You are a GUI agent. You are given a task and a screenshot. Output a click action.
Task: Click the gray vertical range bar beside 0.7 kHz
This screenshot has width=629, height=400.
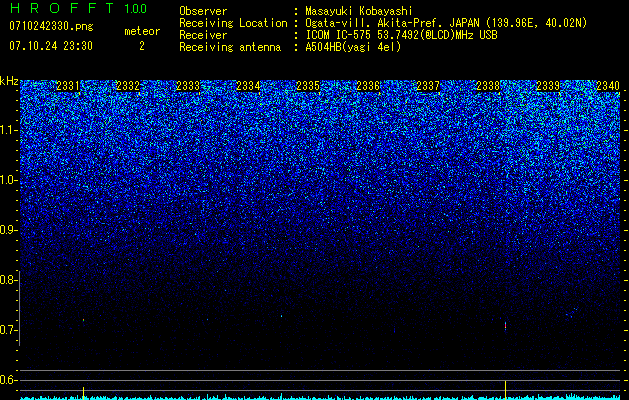20,308
